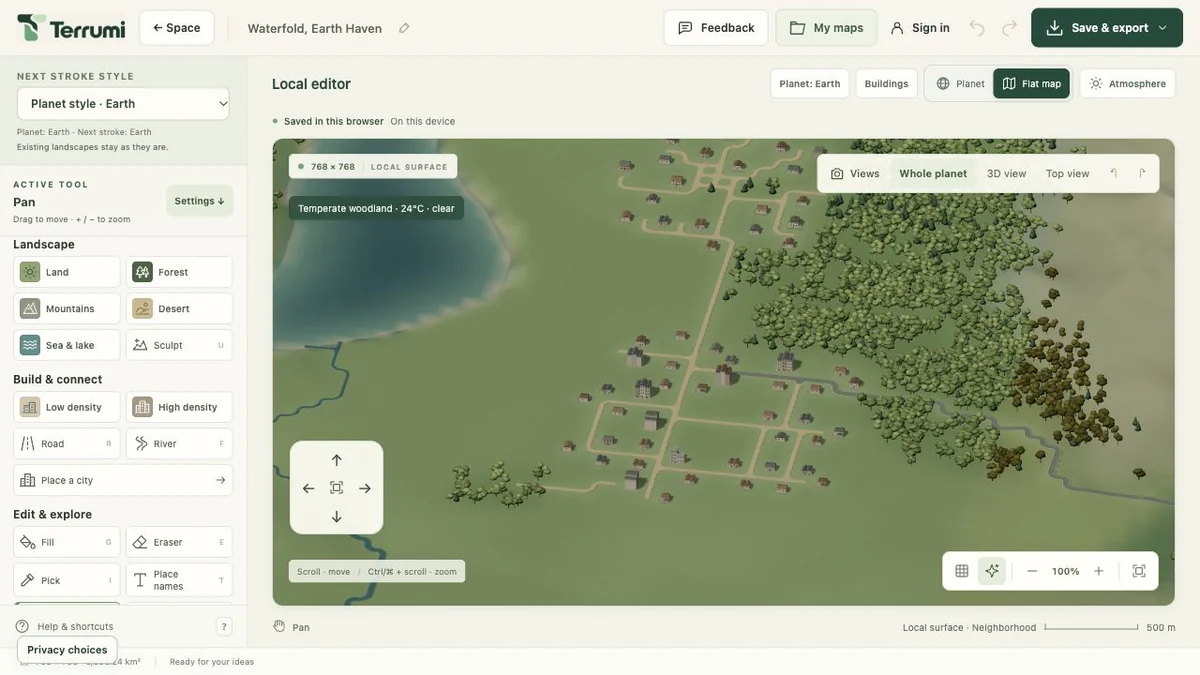Open Planet style · Earth dropdown

click(x=123, y=104)
